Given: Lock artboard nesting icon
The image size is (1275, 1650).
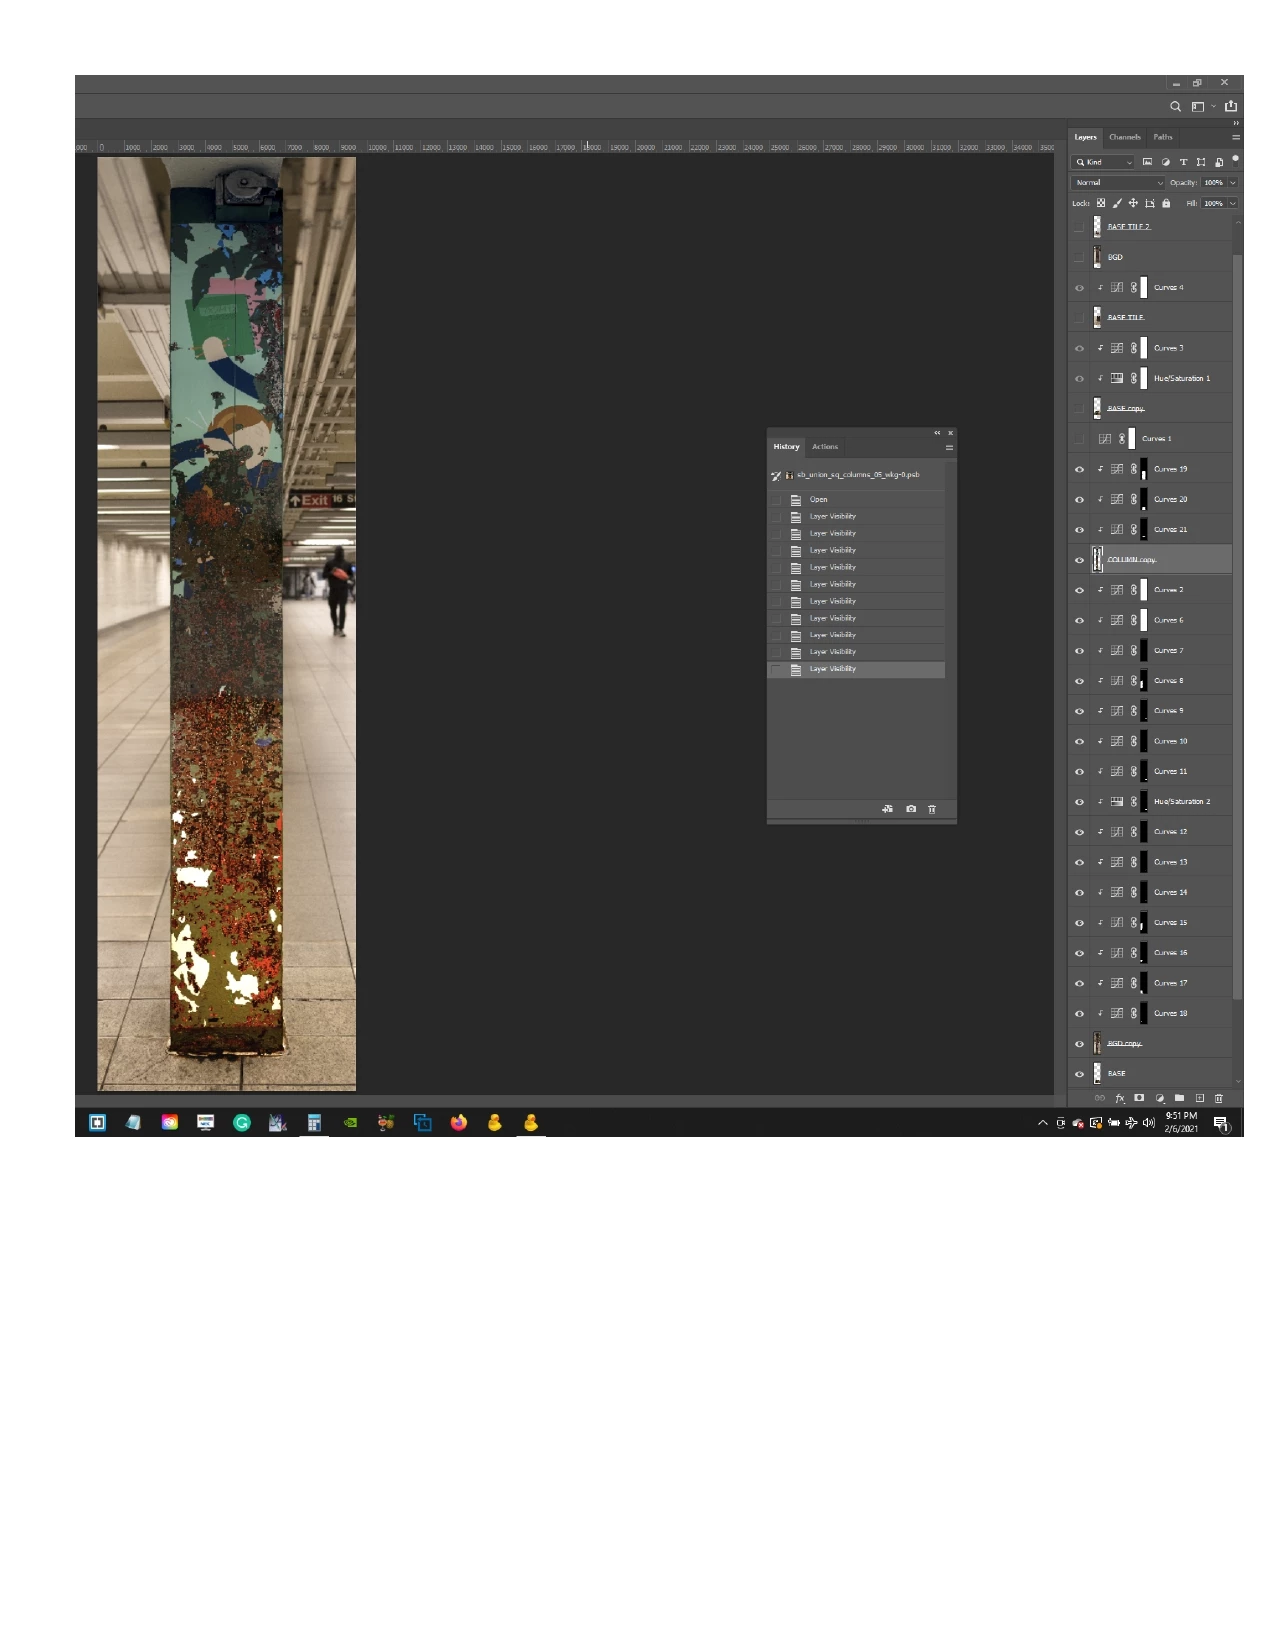Looking at the screenshot, I should [1150, 203].
